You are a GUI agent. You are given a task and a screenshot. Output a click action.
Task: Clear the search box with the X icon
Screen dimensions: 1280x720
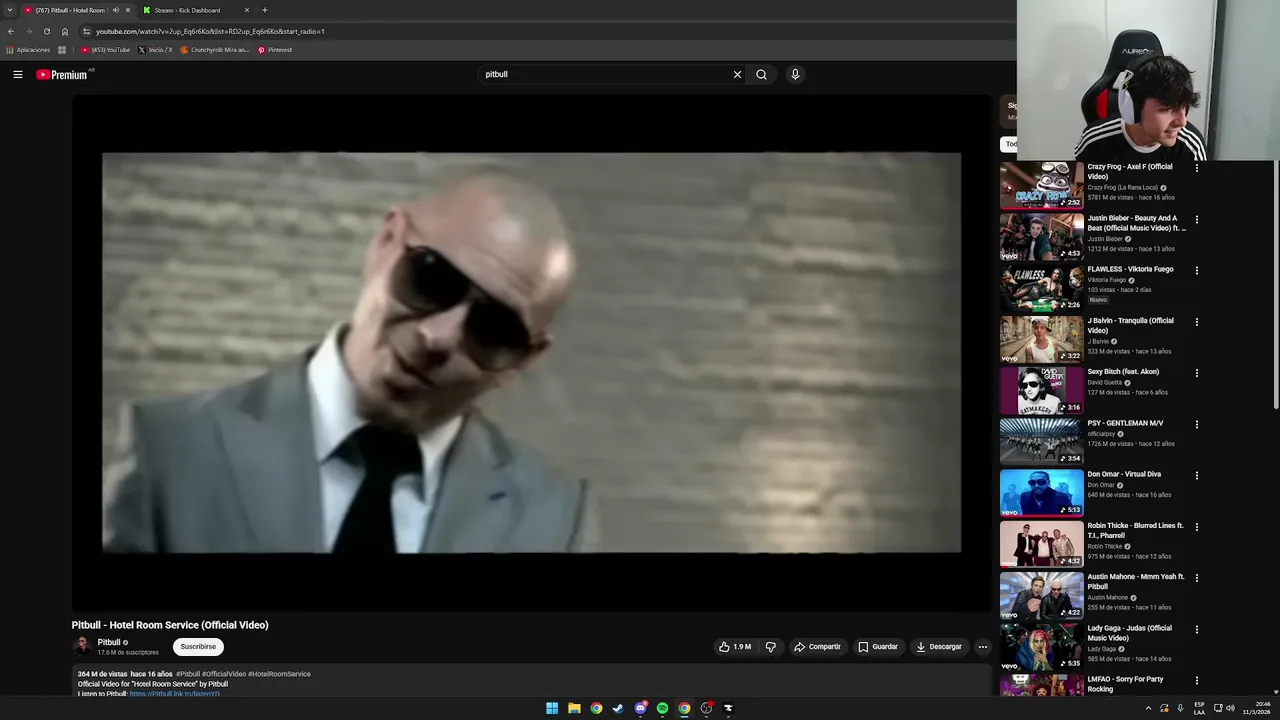coord(737,74)
